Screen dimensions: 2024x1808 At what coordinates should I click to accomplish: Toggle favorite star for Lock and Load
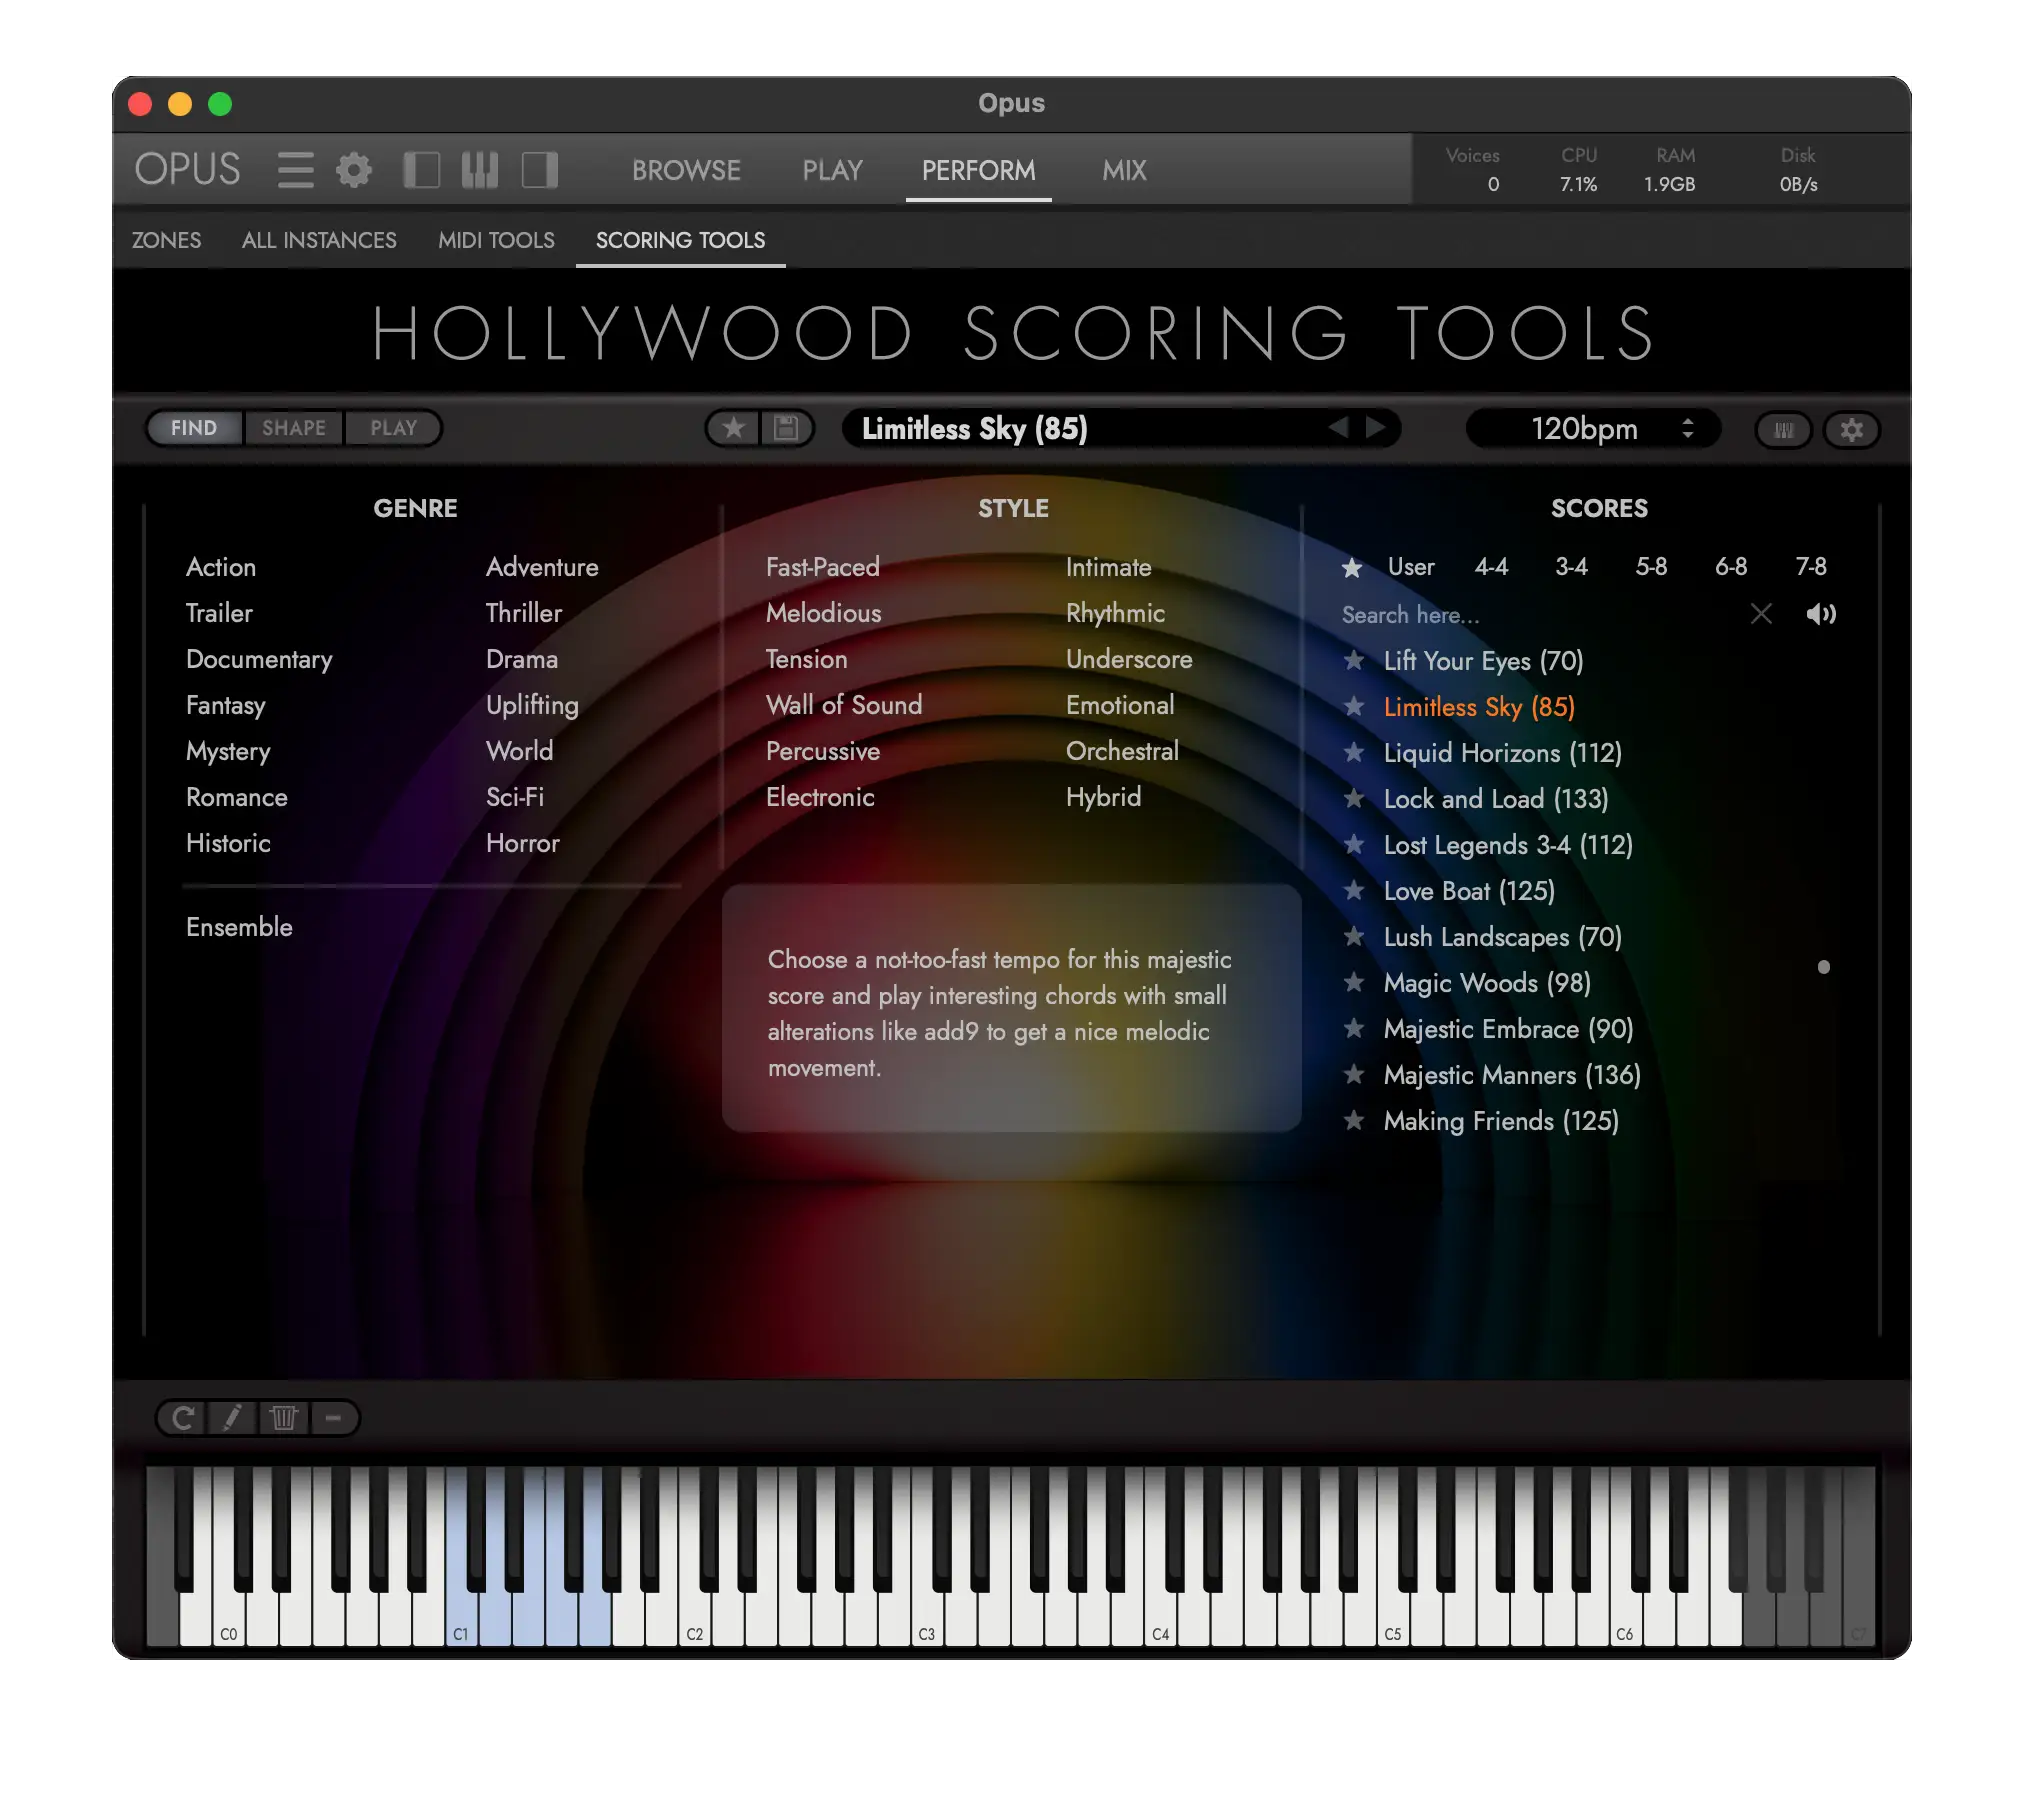pyautogui.click(x=1354, y=798)
